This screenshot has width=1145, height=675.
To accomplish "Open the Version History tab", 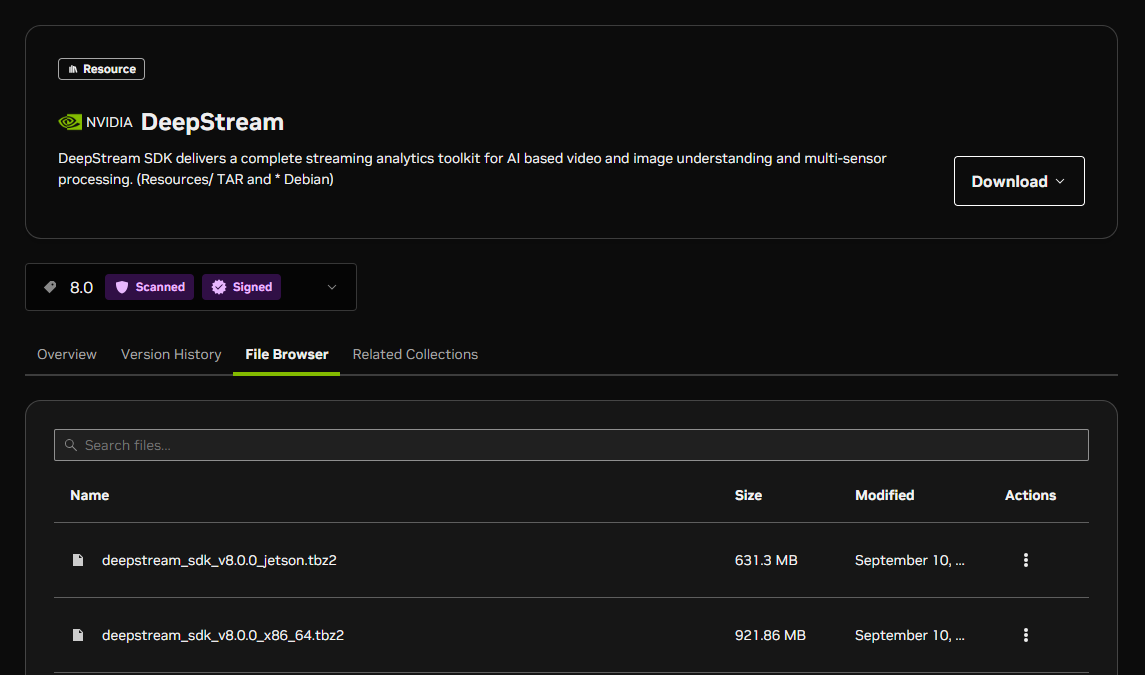I will [x=171, y=354].
